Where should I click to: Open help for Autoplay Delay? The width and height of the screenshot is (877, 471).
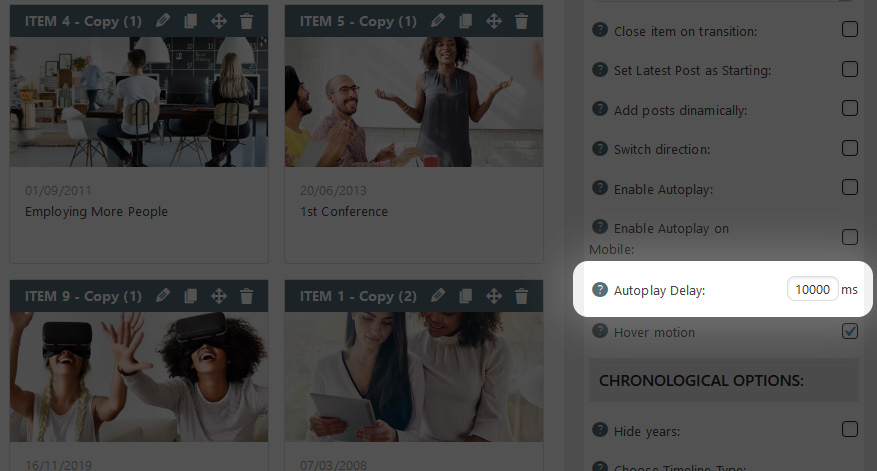(600, 289)
